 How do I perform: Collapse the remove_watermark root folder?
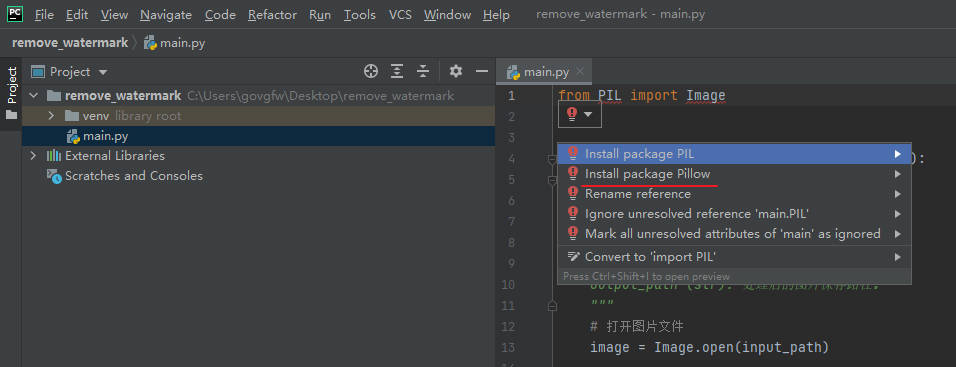[34, 96]
